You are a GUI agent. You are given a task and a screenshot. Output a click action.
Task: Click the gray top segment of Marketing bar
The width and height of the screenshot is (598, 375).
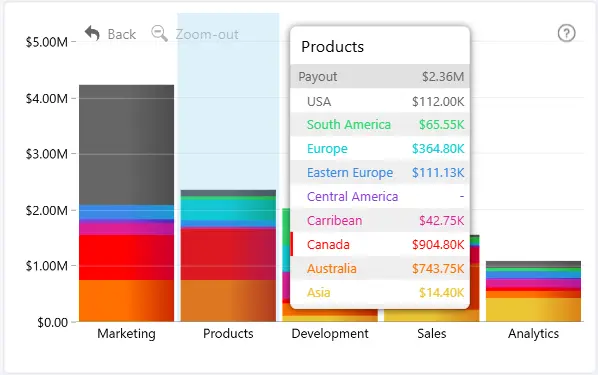point(127,145)
